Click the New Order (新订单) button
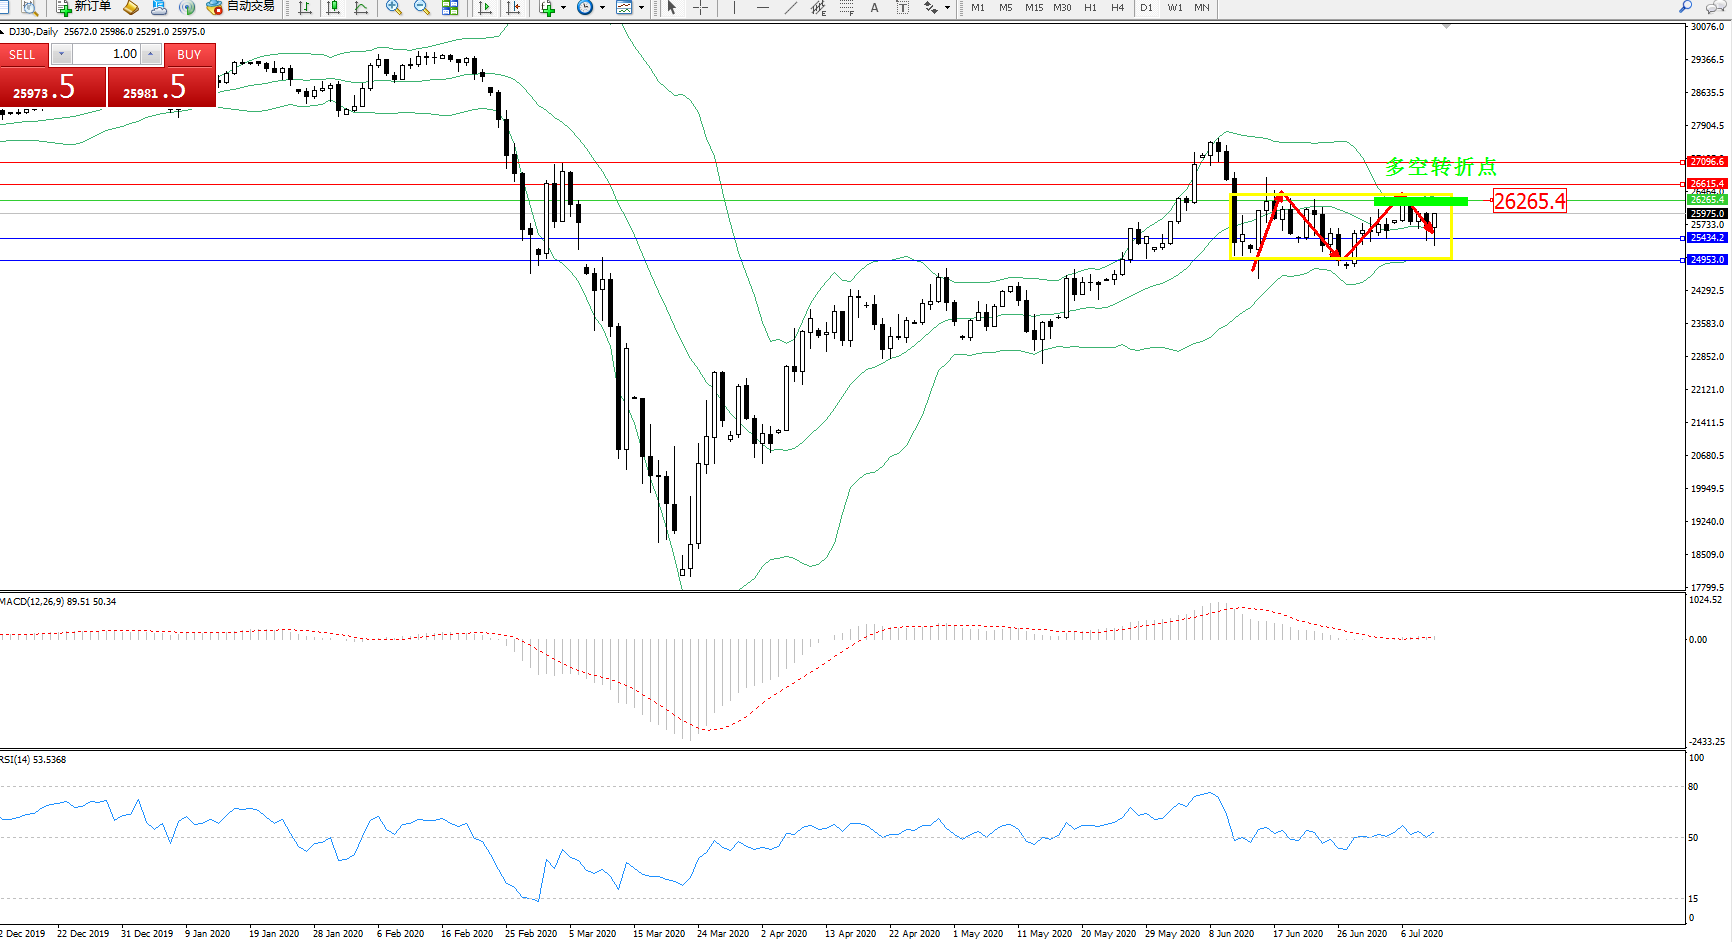The image size is (1732, 942). coord(84,7)
